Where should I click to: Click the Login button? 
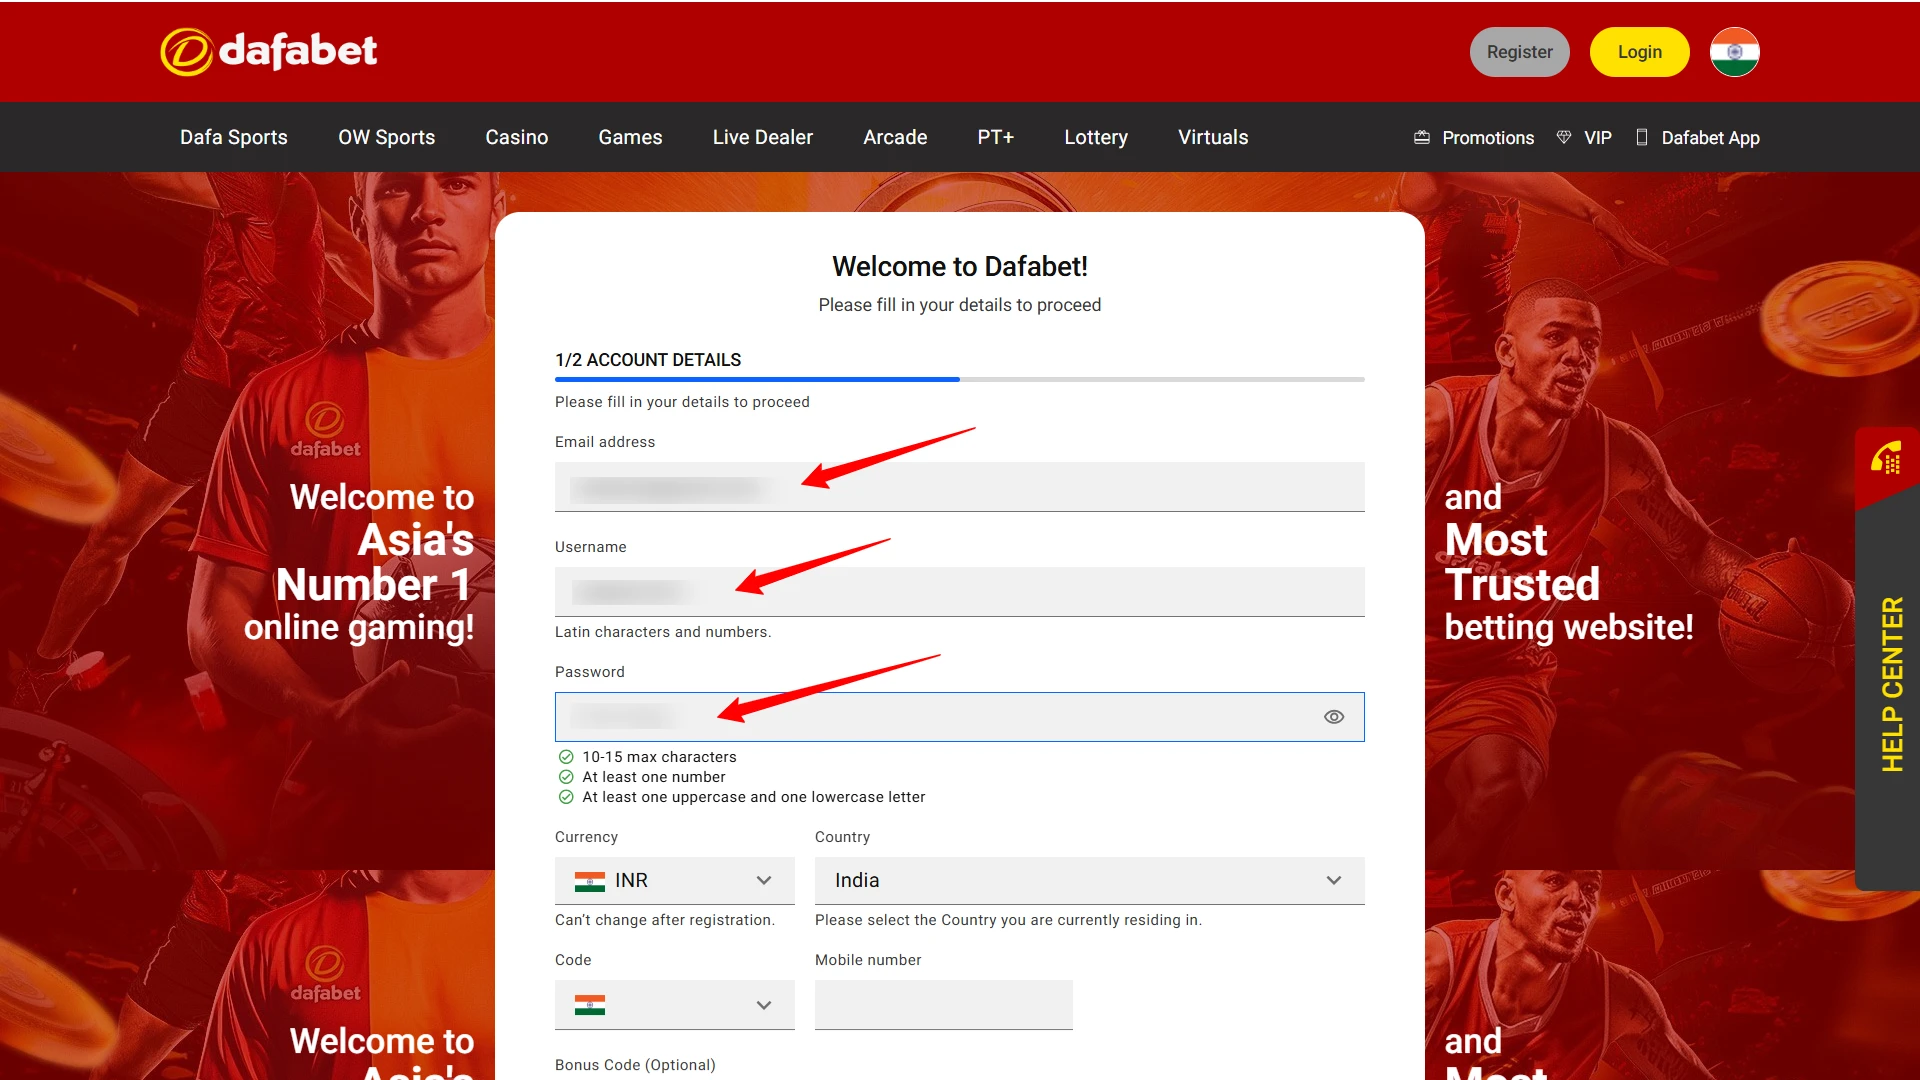[x=1639, y=51]
